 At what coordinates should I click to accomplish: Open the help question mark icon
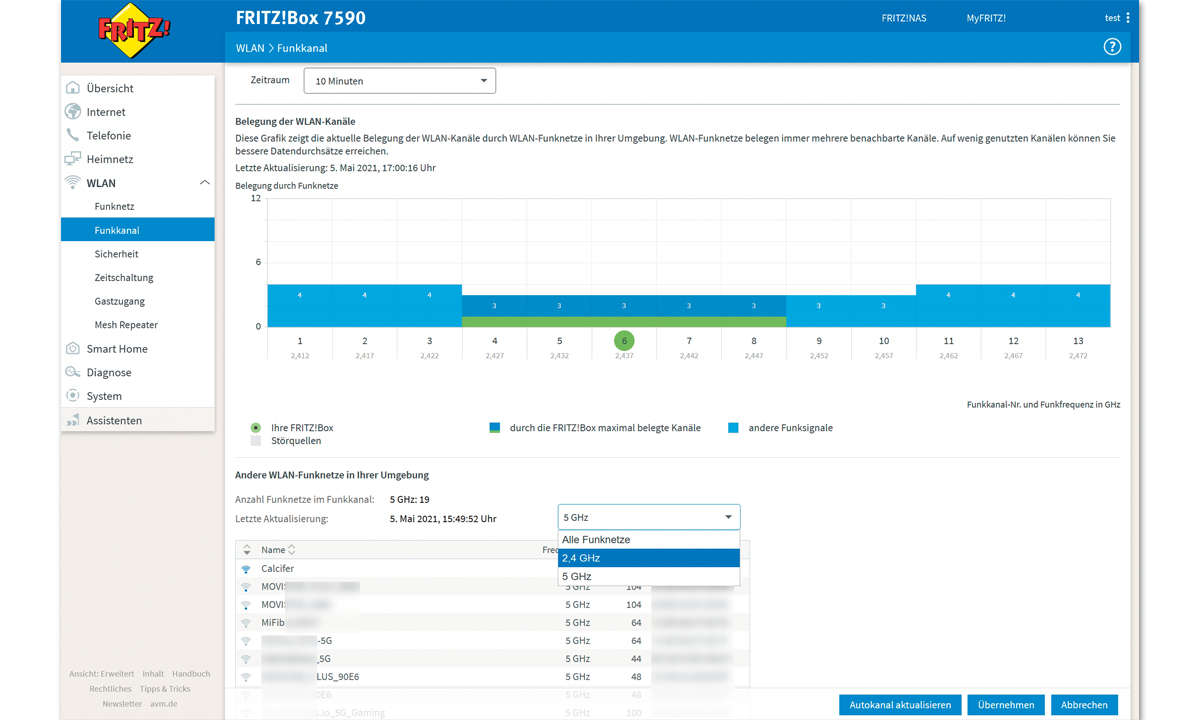pyautogui.click(x=1112, y=47)
